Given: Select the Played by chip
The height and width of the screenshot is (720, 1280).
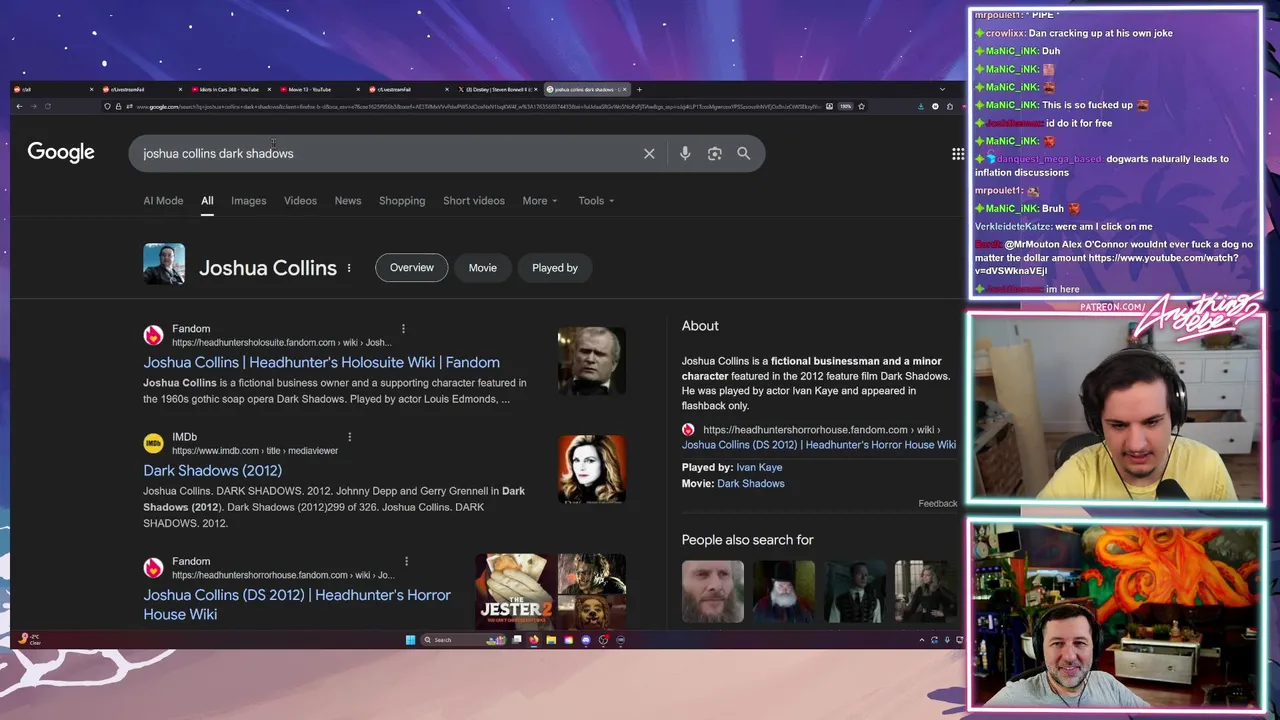Looking at the screenshot, I should (555, 268).
